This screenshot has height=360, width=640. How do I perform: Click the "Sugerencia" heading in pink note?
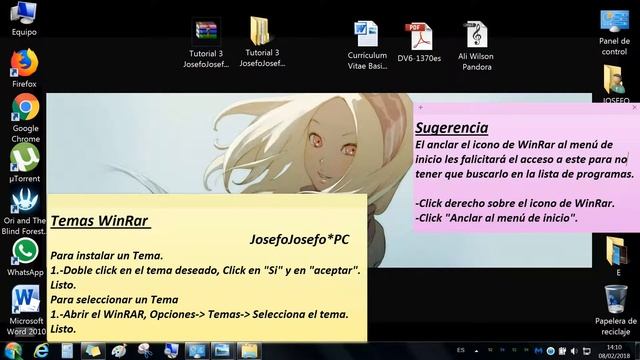pos(451,128)
